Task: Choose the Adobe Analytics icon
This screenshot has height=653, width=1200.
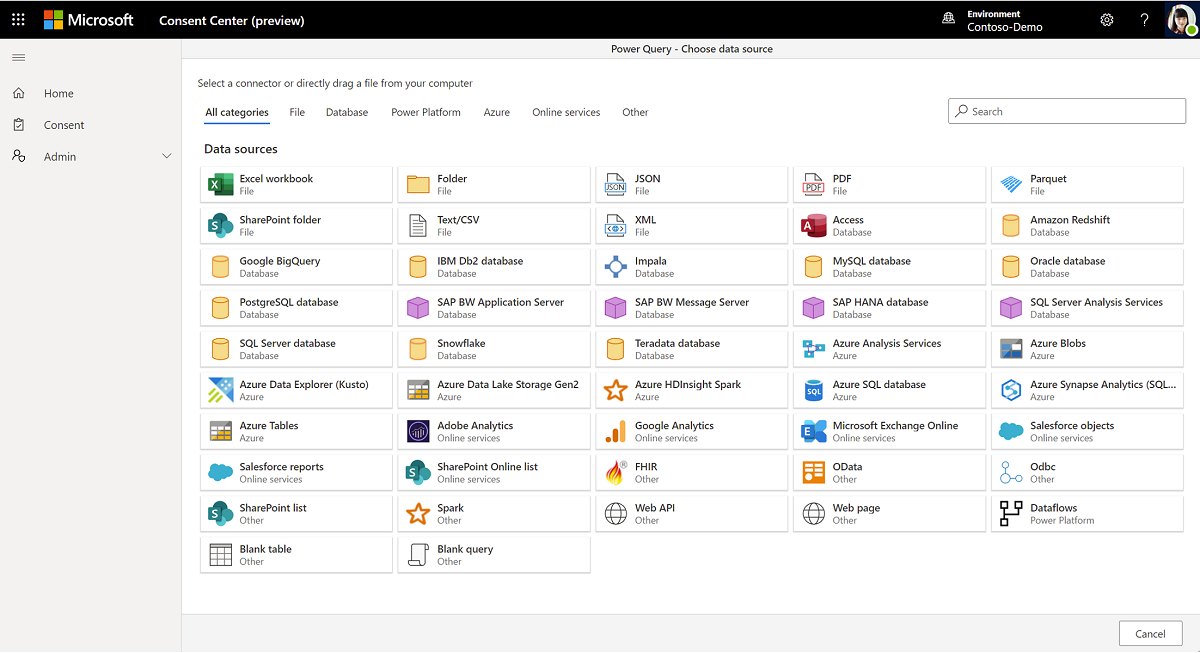Action: [418, 431]
